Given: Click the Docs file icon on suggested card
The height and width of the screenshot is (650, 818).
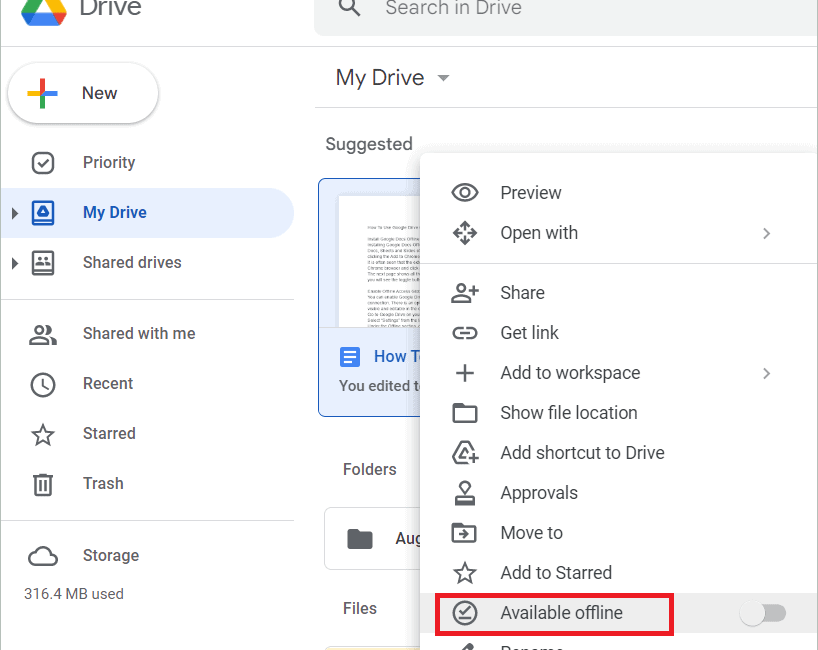Looking at the screenshot, I should click(350, 357).
